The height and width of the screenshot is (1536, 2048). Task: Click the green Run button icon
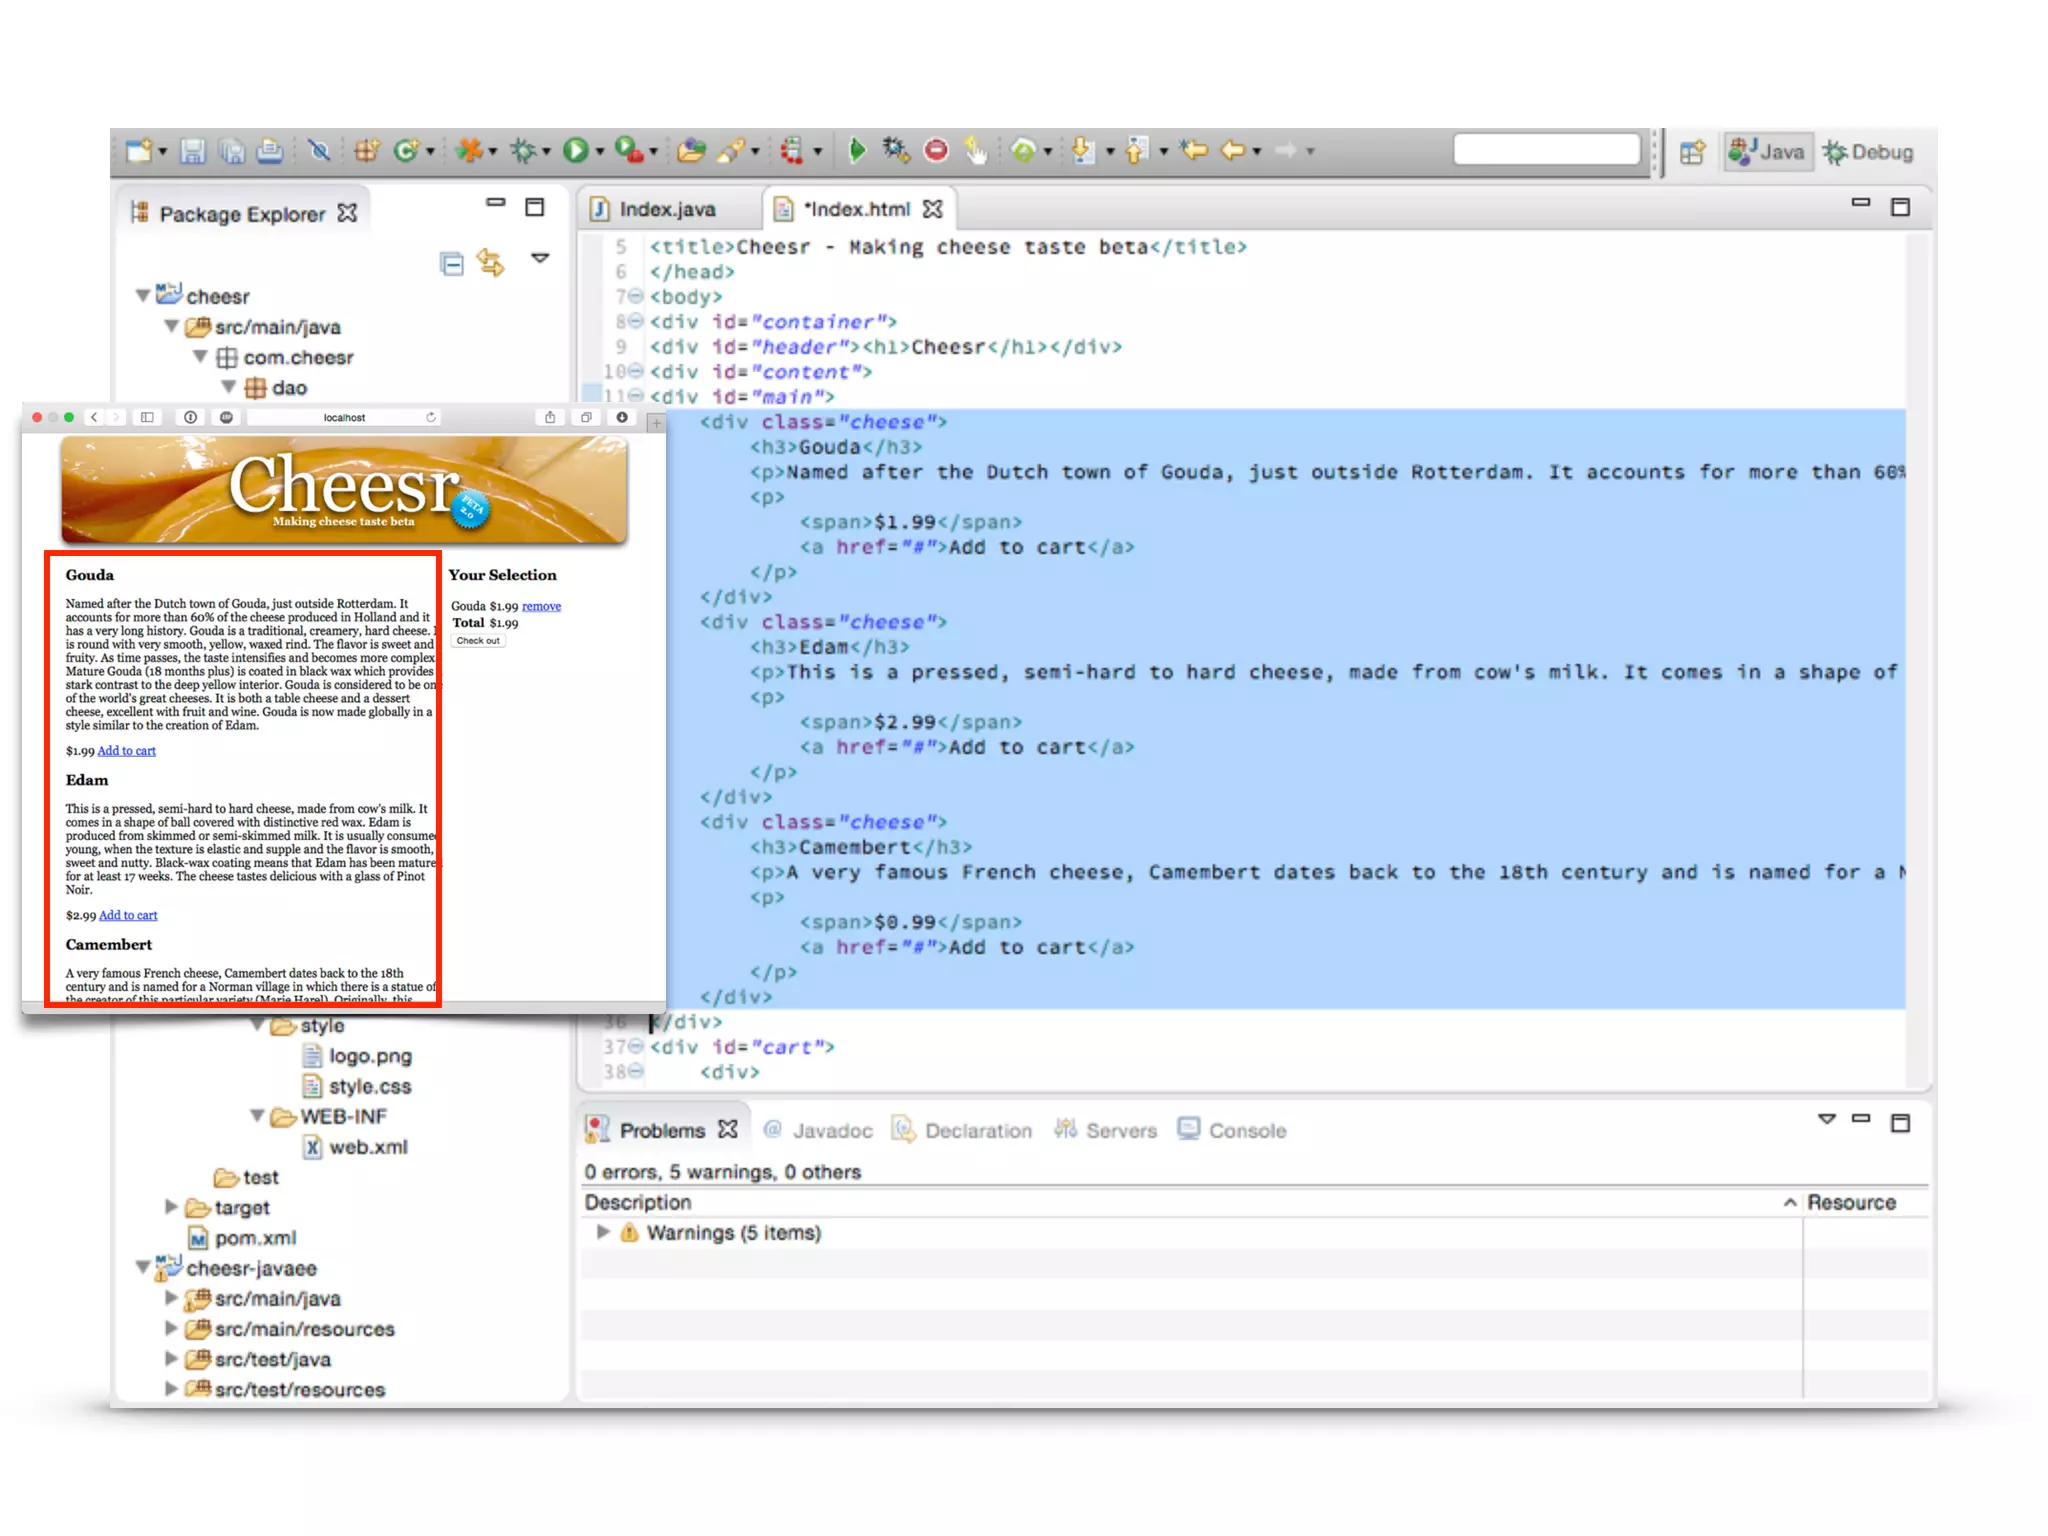tap(575, 150)
